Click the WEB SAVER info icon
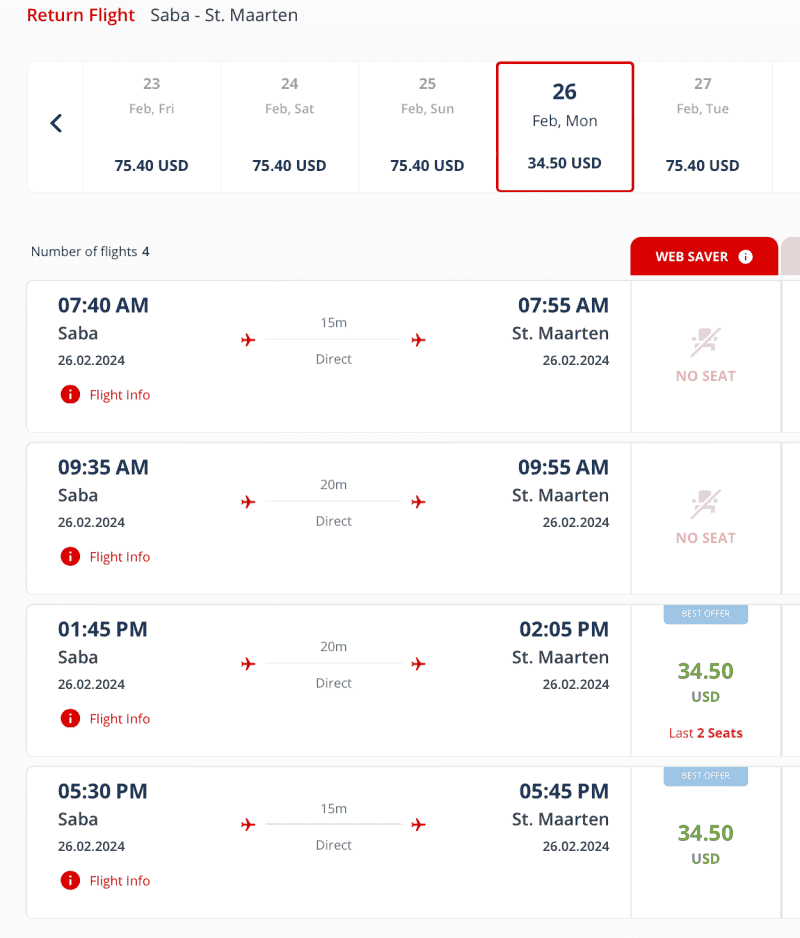The height and width of the screenshot is (938, 800). pyautogui.click(x=745, y=257)
